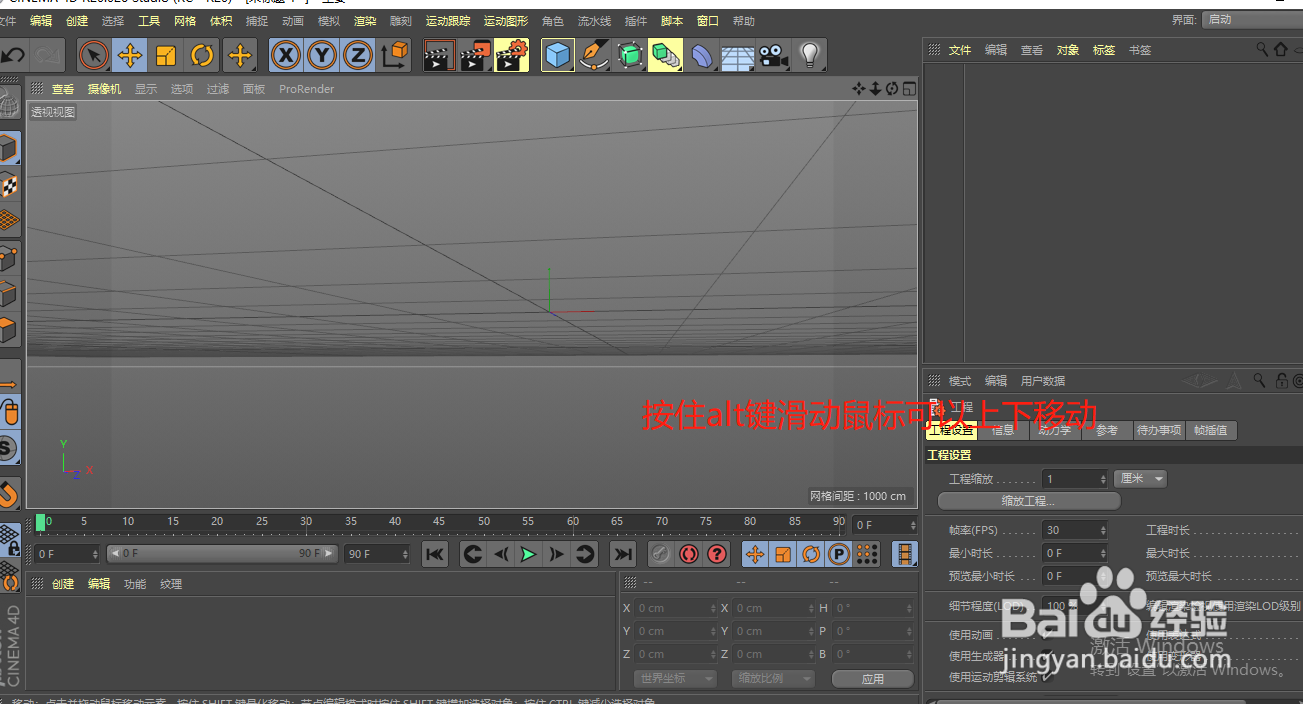The height and width of the screenshot is (704, 1303).
Task: Open the timeline film strip icon
Action: [x=905, y=554]
